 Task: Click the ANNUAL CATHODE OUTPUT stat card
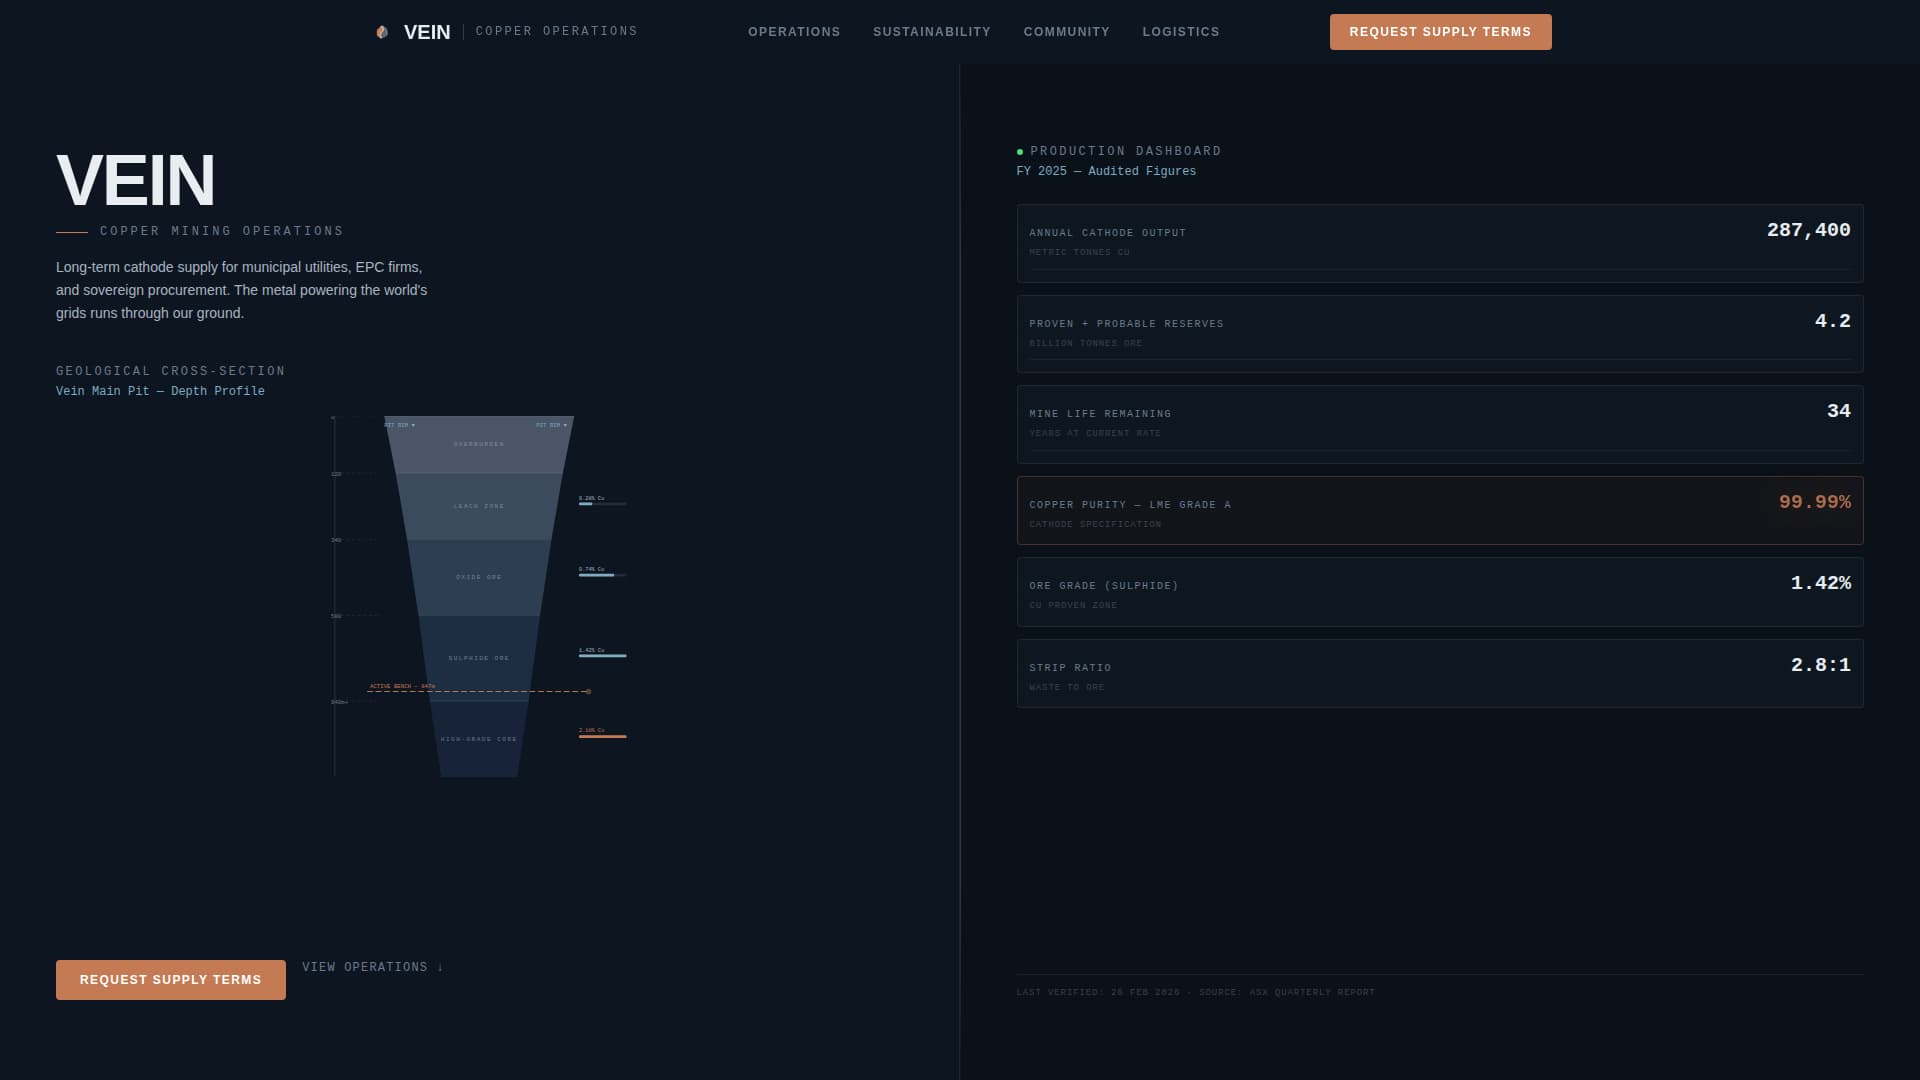point(1440,243)
